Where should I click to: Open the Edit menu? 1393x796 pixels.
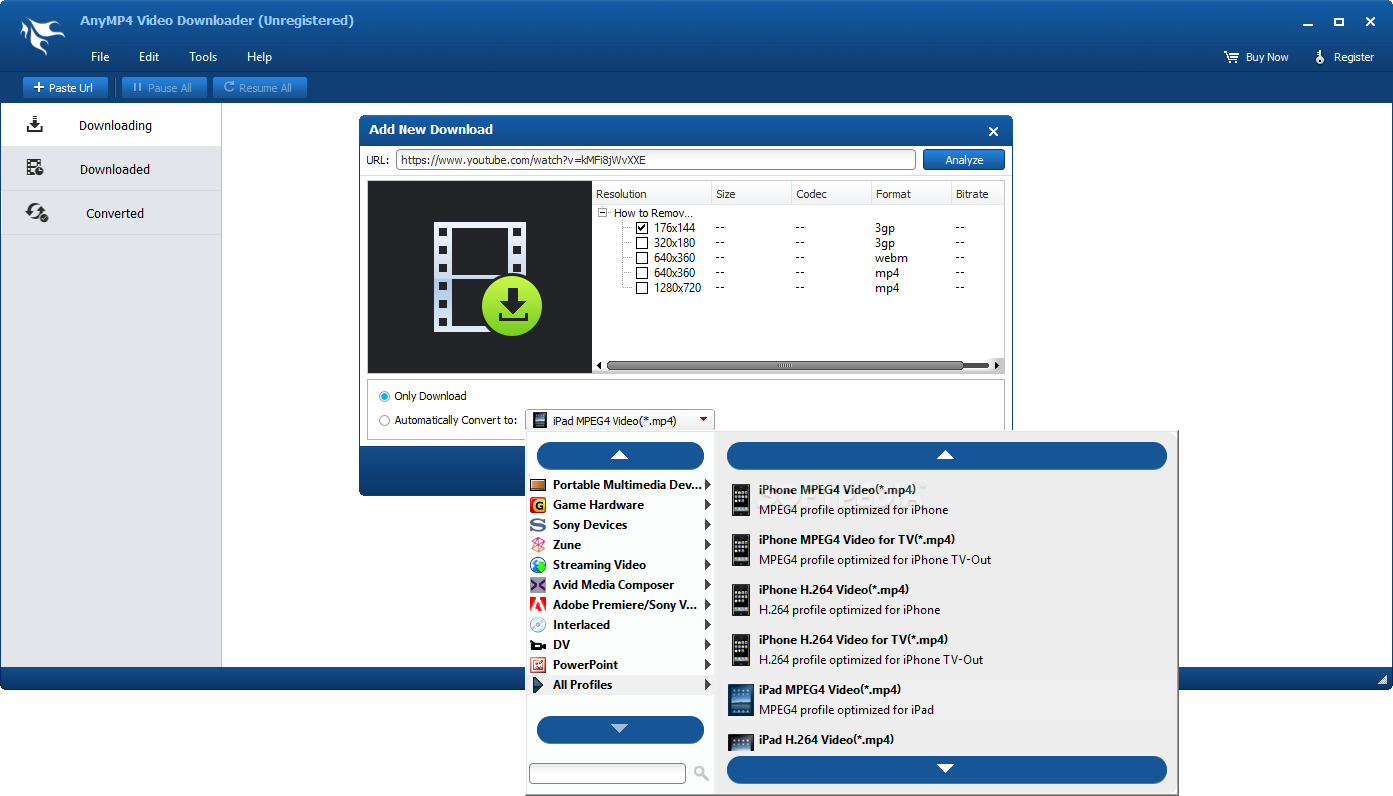[x=149, y=57]
